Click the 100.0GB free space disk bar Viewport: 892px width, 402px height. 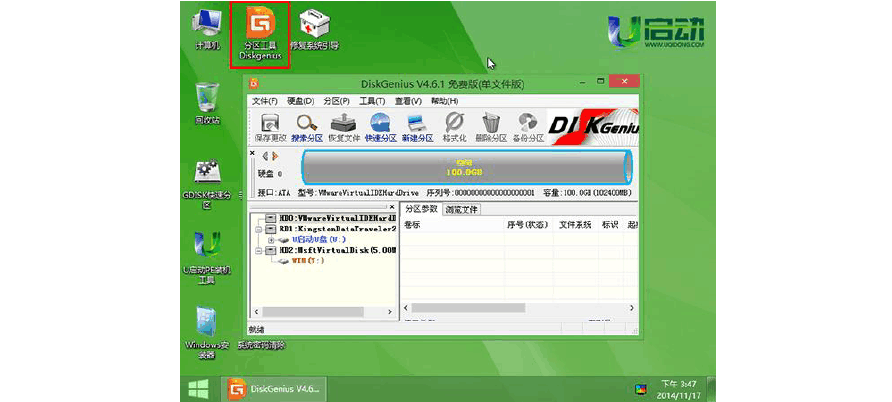click(x=466, y=168)
